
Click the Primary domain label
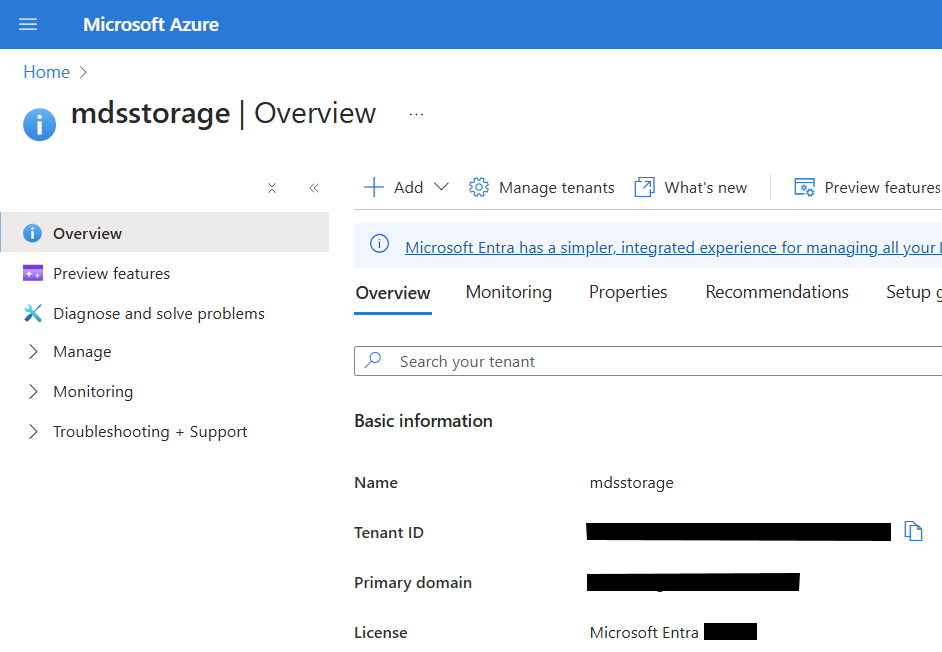pyautogui.click(x=413, y=582)
